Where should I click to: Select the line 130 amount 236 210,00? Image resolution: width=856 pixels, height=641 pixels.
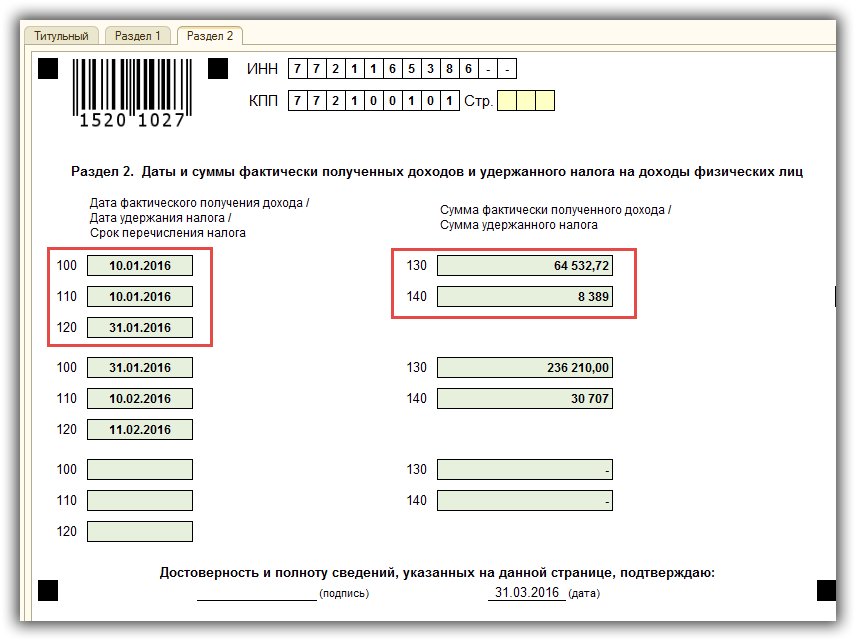point(525,368)
